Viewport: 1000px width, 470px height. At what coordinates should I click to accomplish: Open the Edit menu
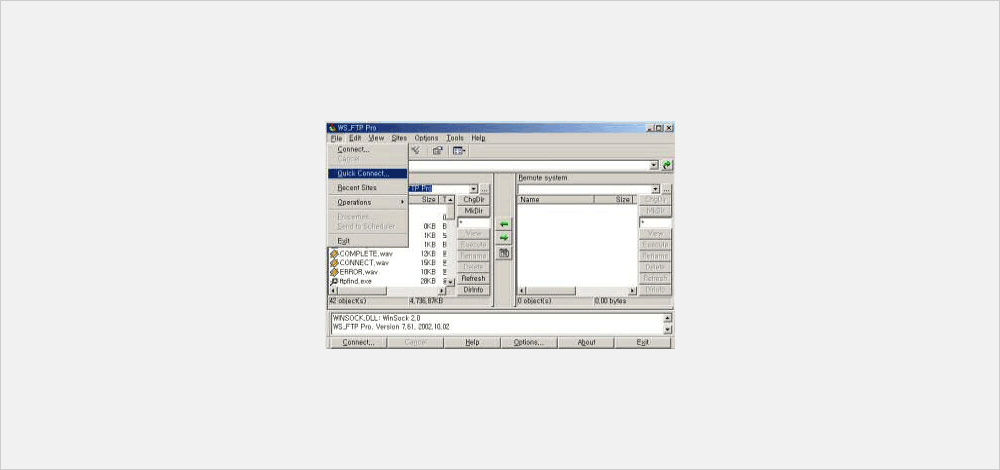point(355,138)
